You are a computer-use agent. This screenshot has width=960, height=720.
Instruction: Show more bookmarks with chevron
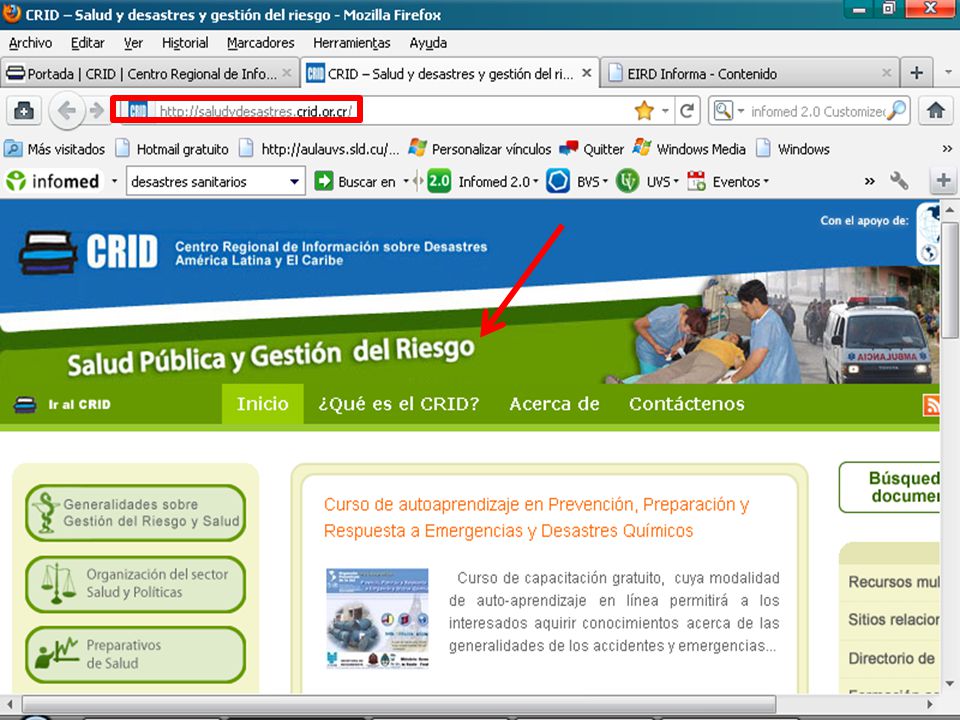[x=947, y=149]
